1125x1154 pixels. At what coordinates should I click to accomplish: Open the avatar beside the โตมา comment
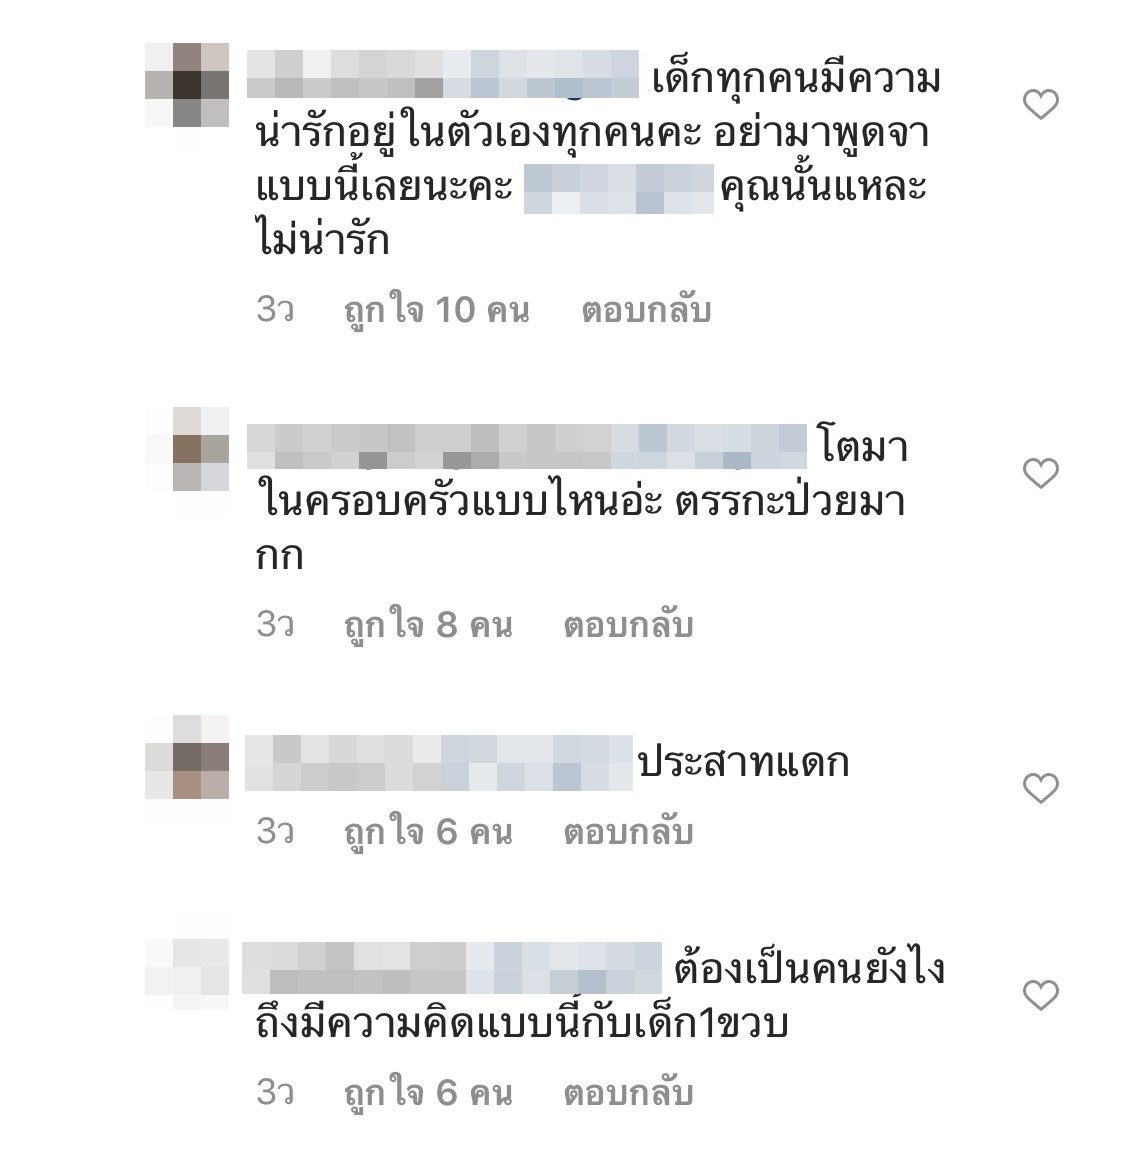[x=187, y=449]
